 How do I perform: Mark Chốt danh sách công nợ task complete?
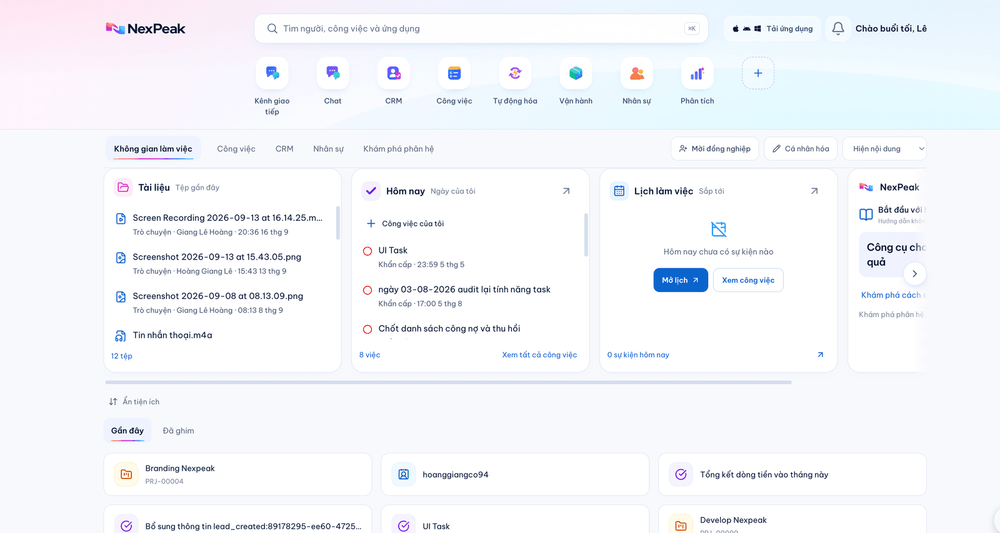pos(367,330)
